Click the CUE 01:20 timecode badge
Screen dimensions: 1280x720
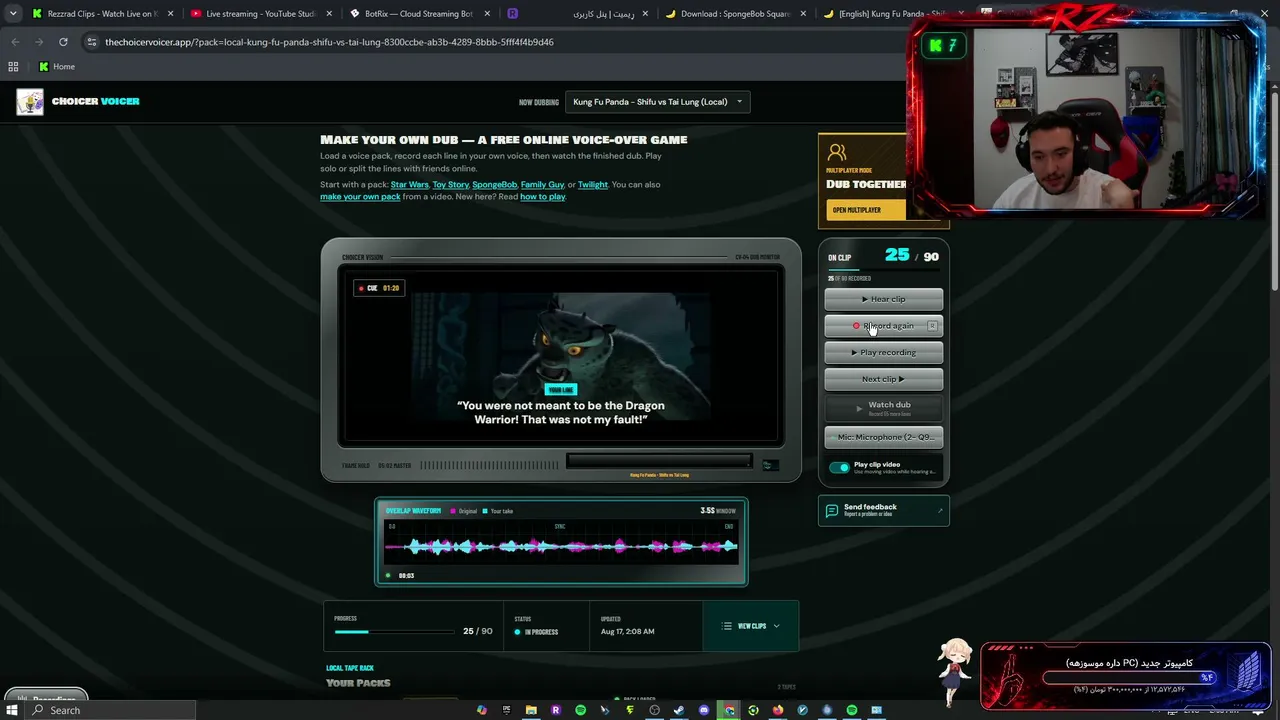379,288
